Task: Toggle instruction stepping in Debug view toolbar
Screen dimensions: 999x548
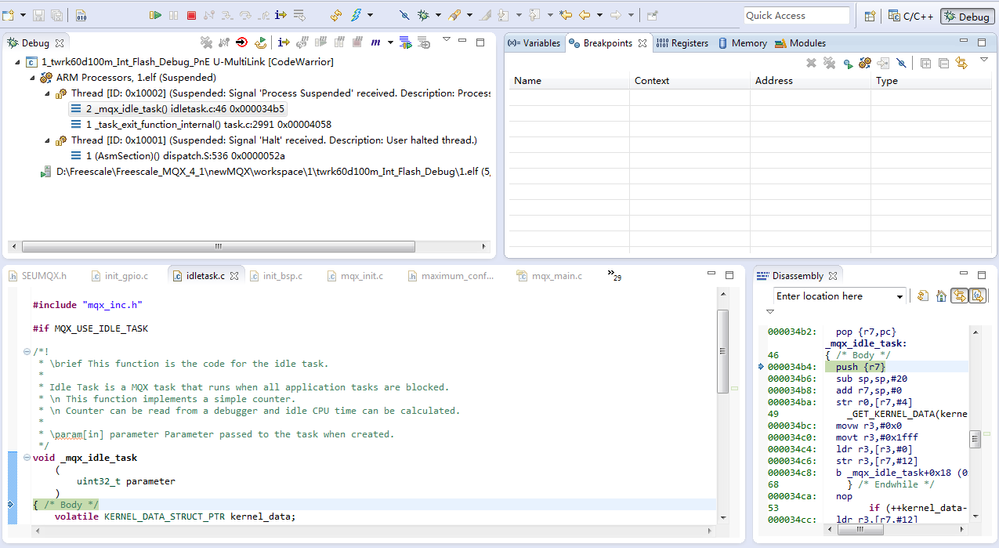Action: 284,43
